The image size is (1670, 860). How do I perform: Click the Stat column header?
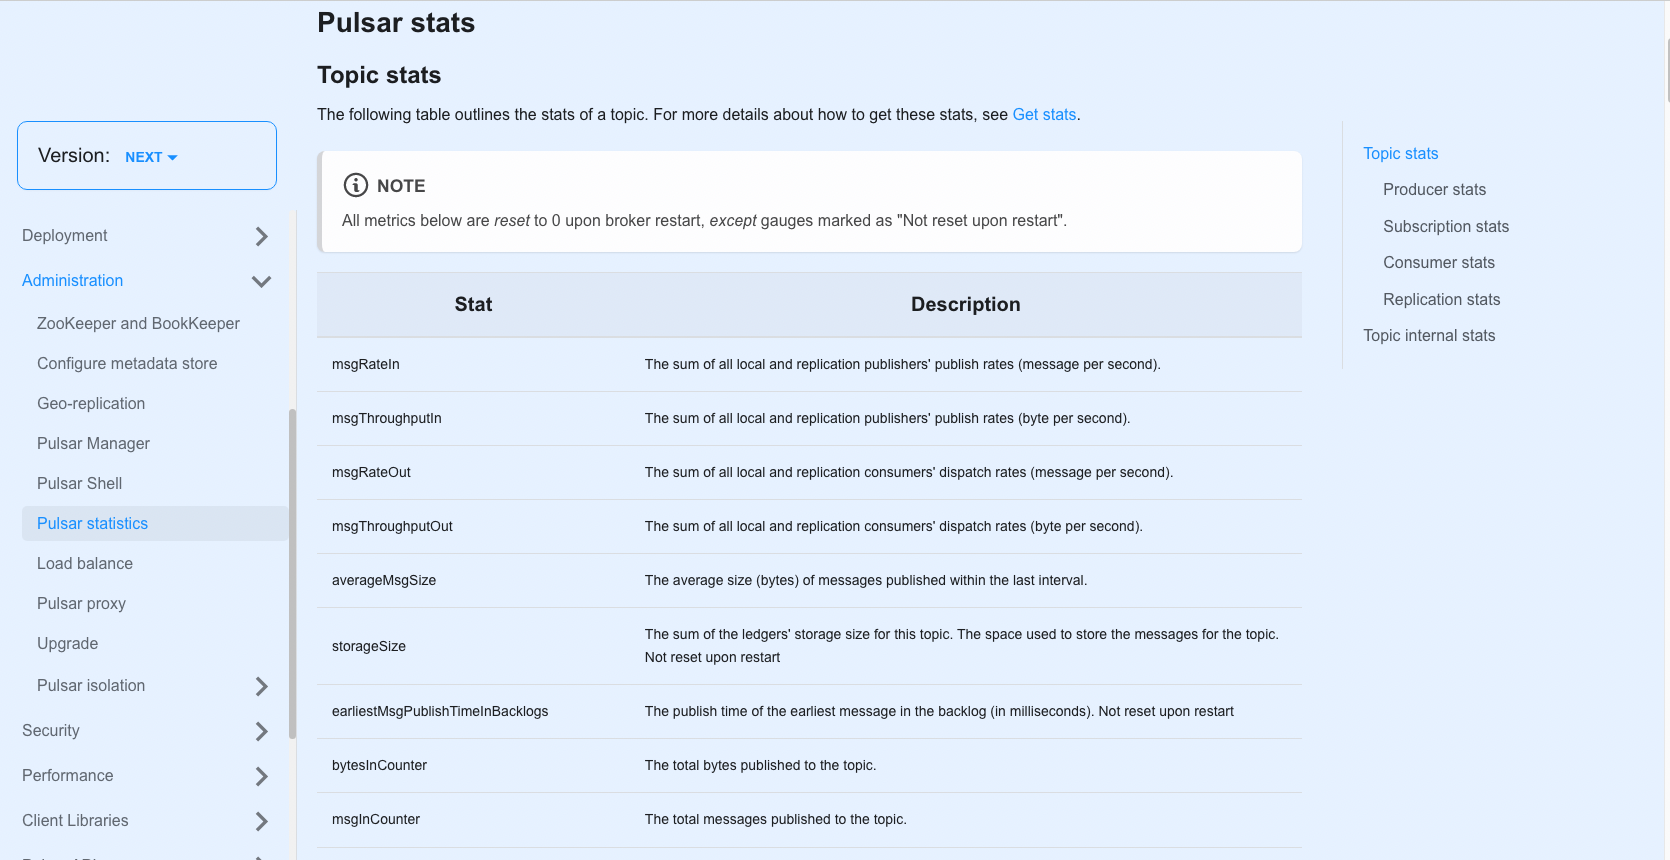473,305
